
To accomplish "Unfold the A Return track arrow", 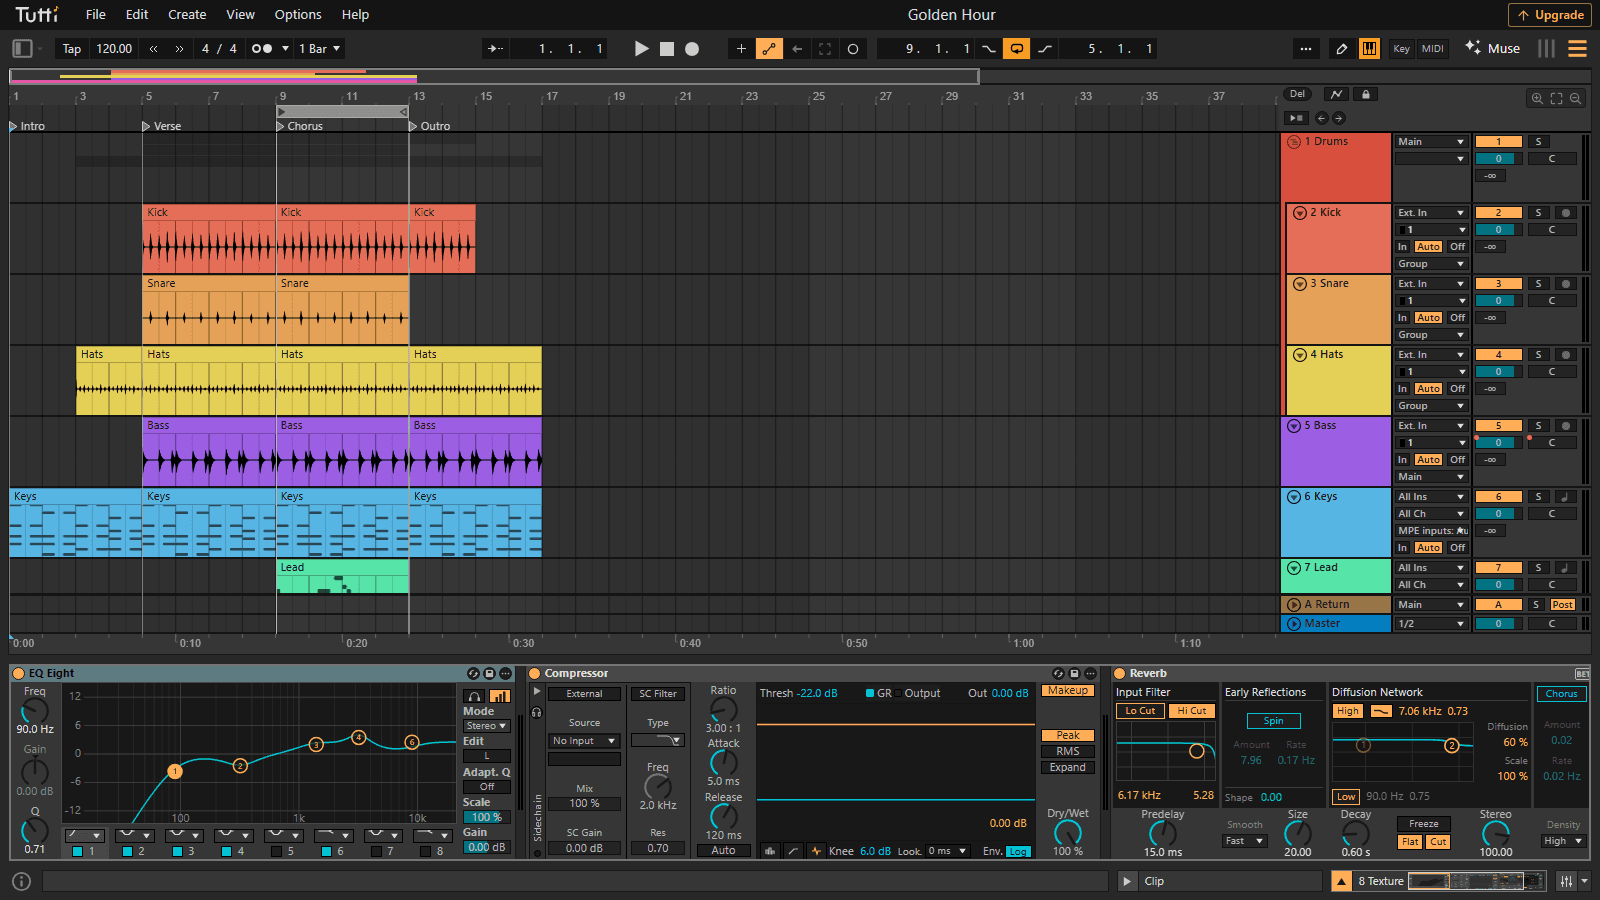I will coord(1294,605).
